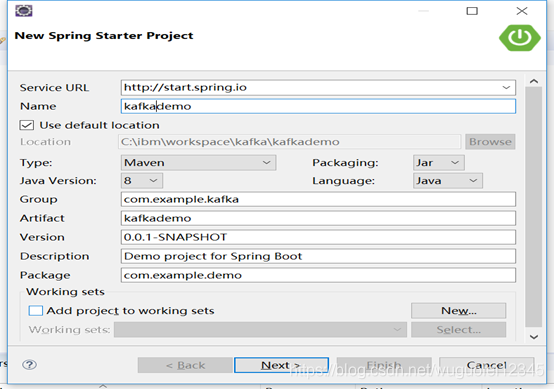Click the Spring Boot power logo
554x389 pixels.
click(x=520, y=37)
